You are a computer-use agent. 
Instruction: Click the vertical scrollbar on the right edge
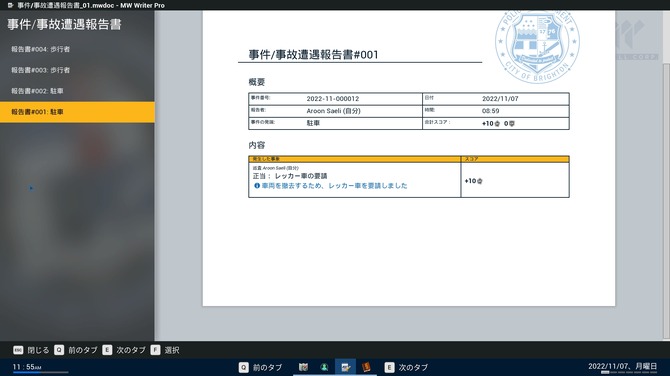click(x=666, y=201)
